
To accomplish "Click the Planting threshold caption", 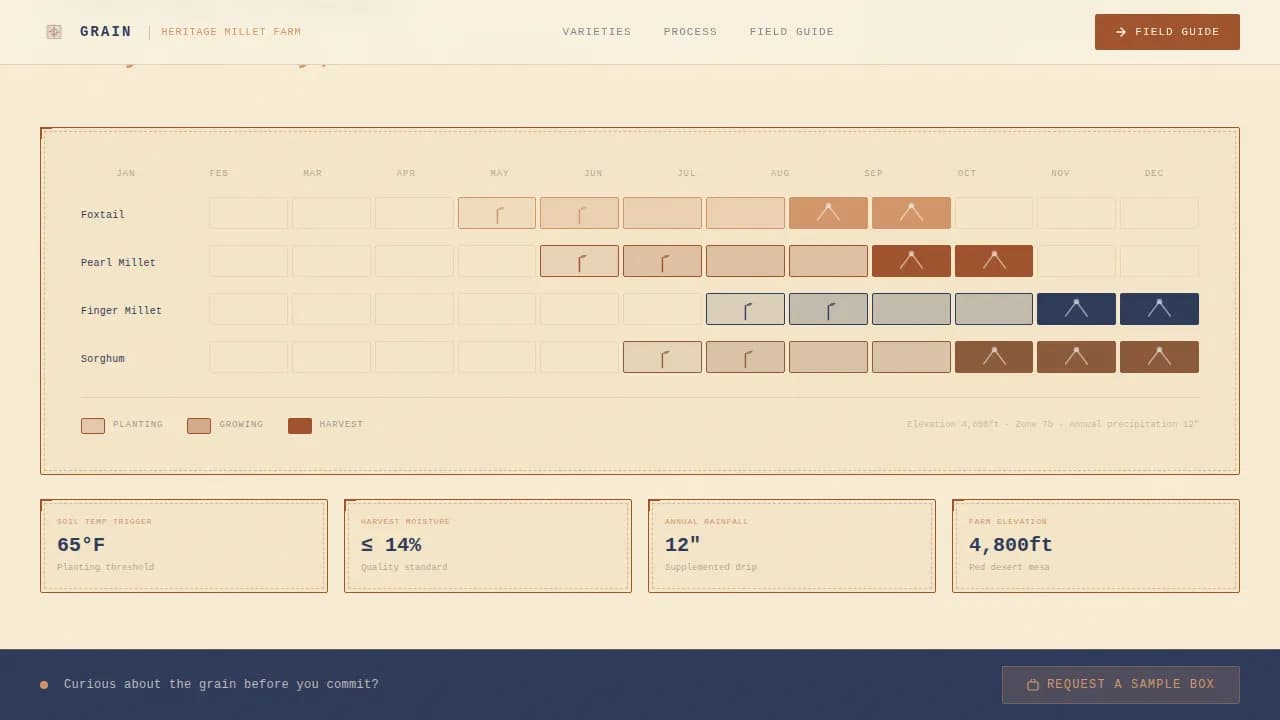I will point(106,568).
